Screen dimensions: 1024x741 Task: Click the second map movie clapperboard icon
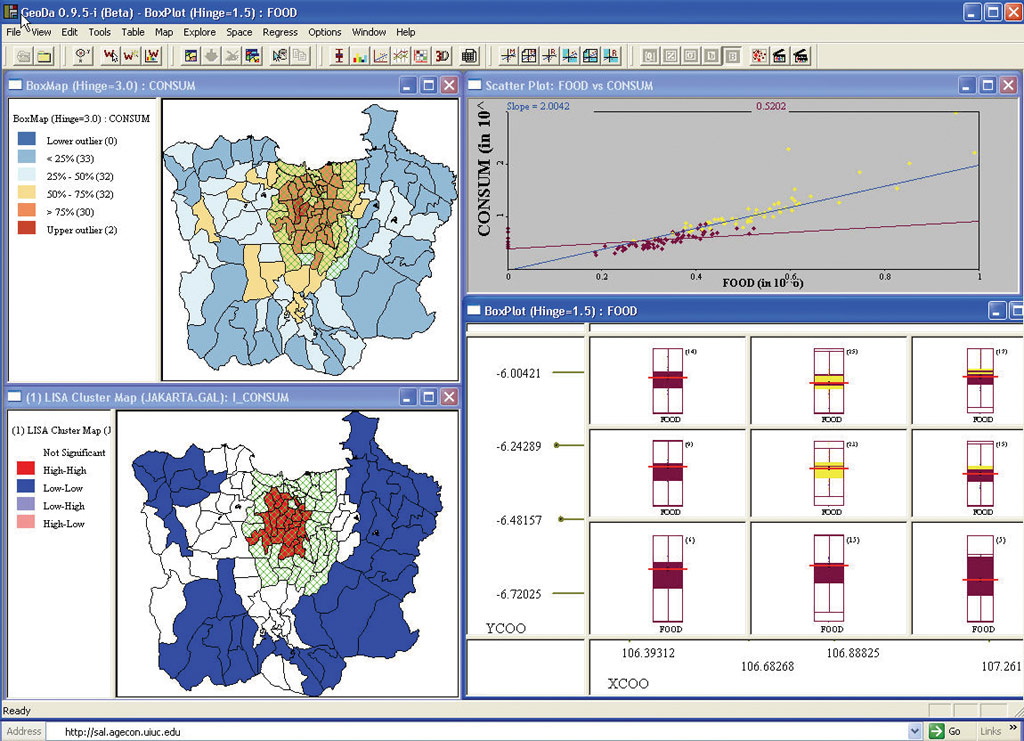(800, 56)
